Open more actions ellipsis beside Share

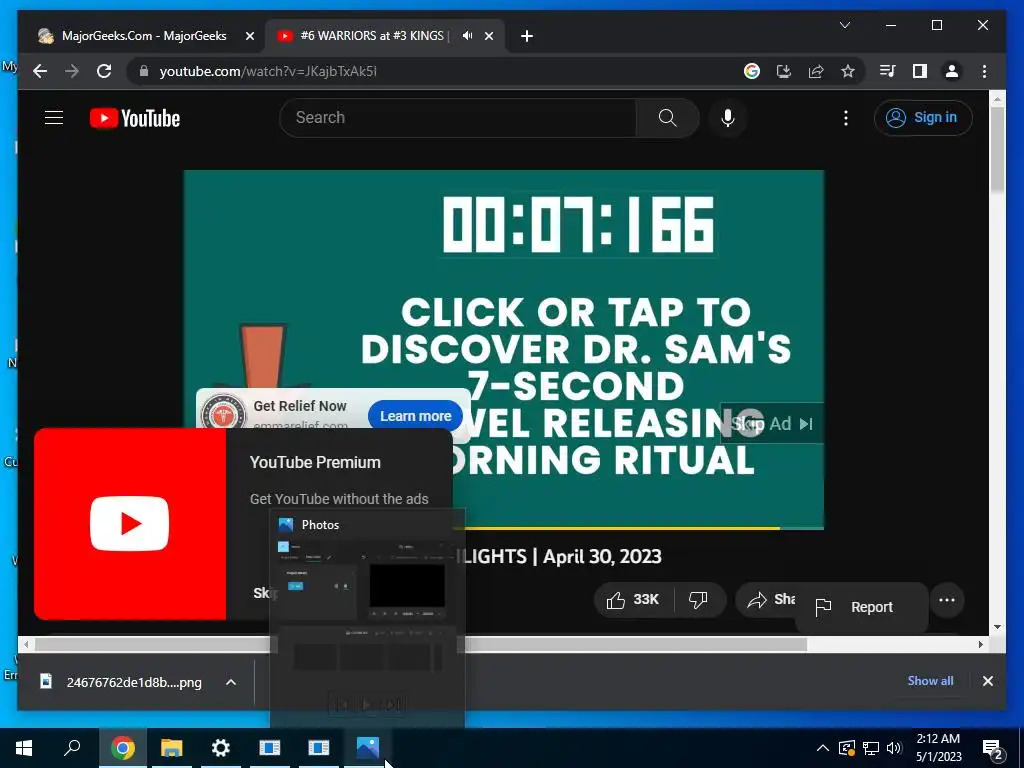tap(947, 600)
